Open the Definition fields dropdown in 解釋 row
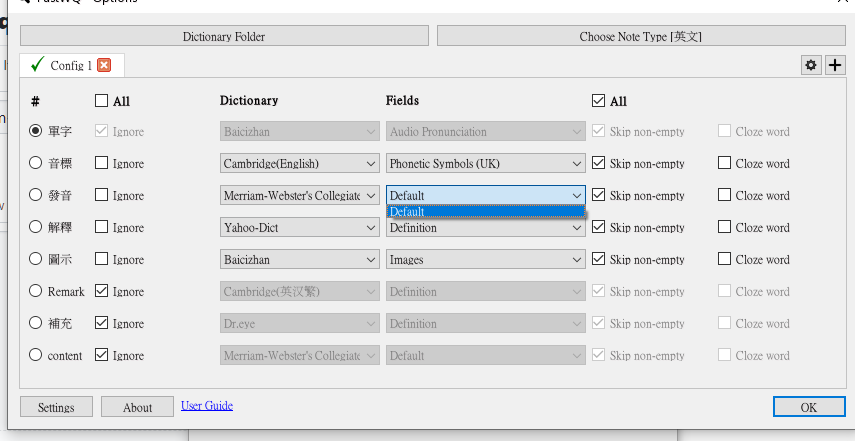The width and height of the screenshot is (855, 441). [x=486, y=227]
